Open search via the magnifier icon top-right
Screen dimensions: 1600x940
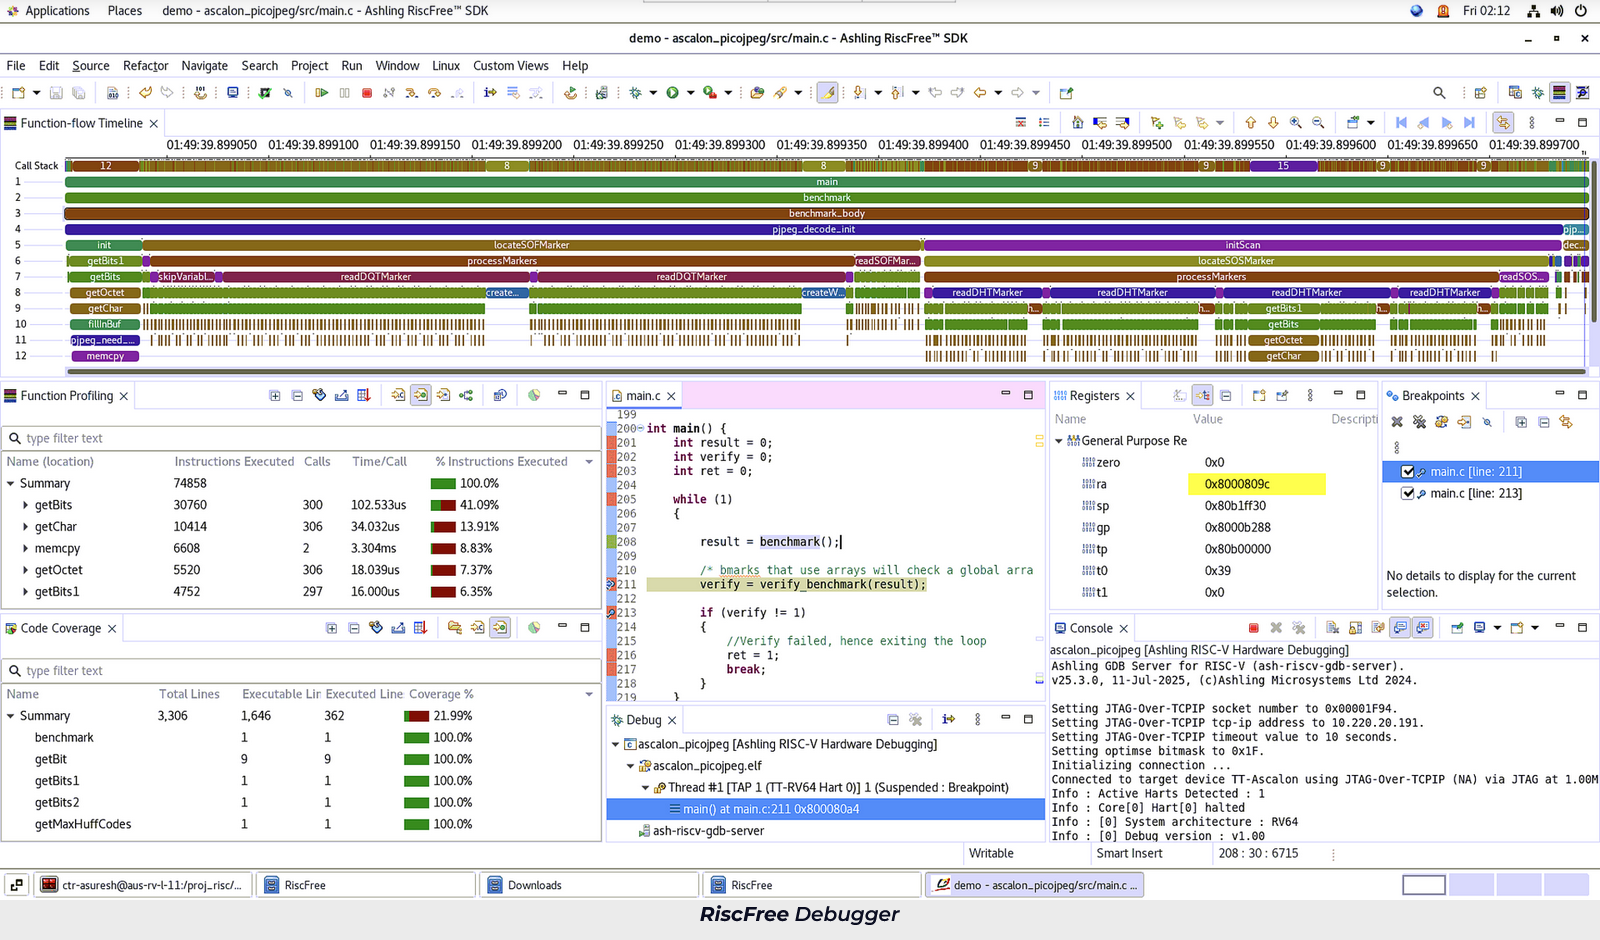pyautogui.click(x=1439, y=92)
